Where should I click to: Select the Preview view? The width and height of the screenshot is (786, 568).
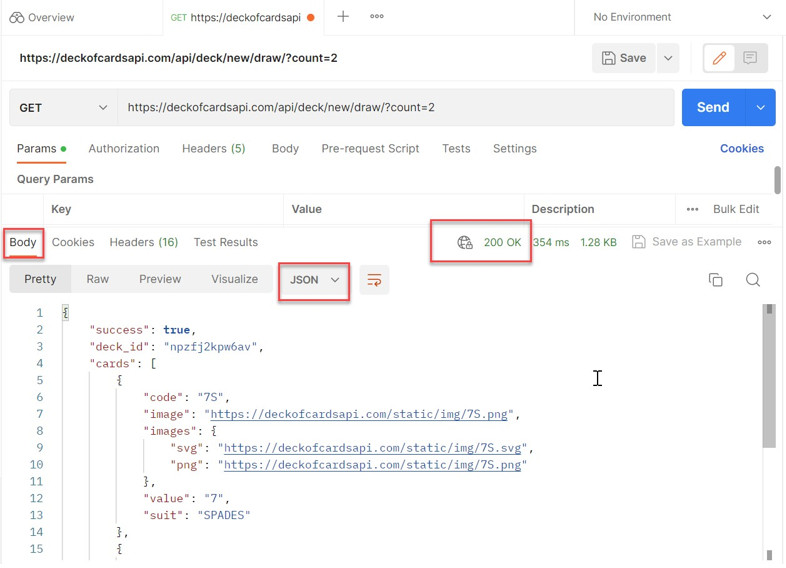[160, 280]
